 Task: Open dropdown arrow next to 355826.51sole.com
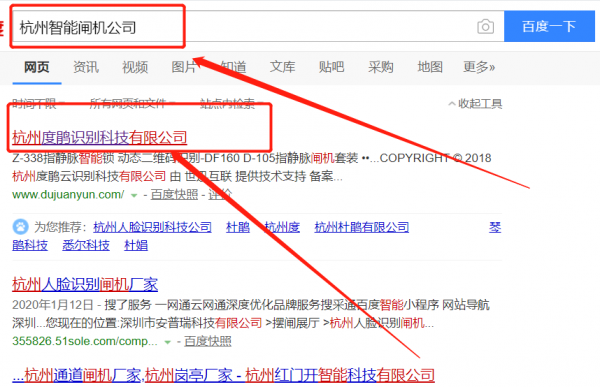[167, 342]
